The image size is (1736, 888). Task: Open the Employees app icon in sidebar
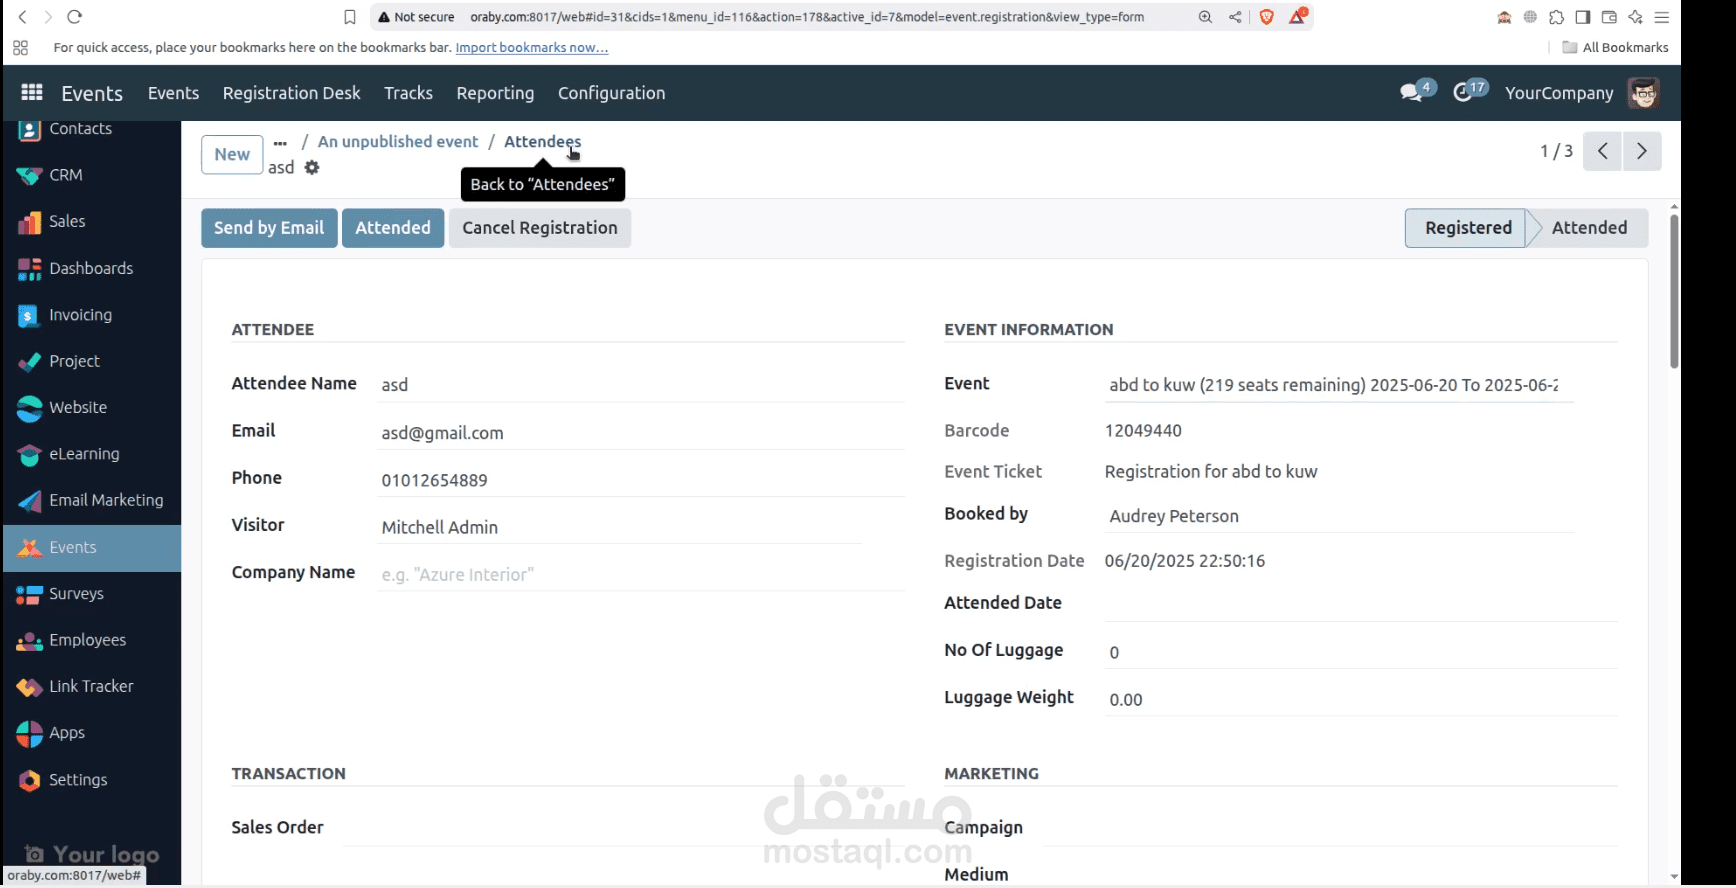coord(29,640)
